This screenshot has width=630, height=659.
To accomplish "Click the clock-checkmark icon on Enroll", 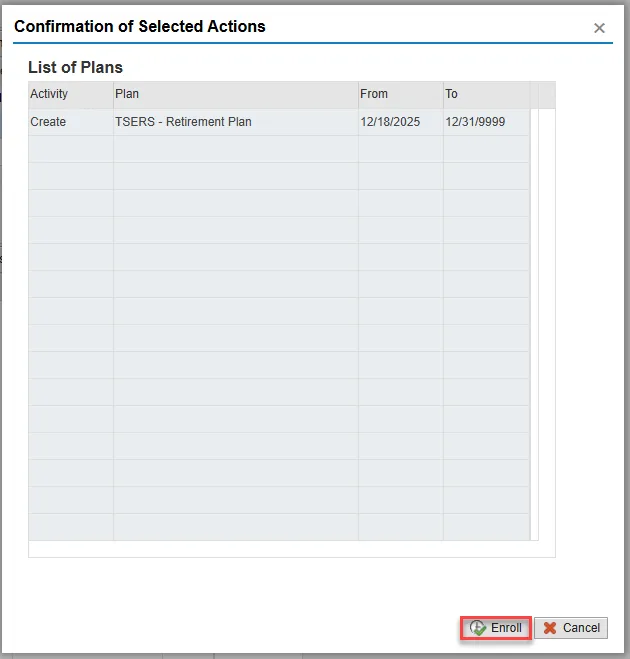I will click(x=478, y=628).
